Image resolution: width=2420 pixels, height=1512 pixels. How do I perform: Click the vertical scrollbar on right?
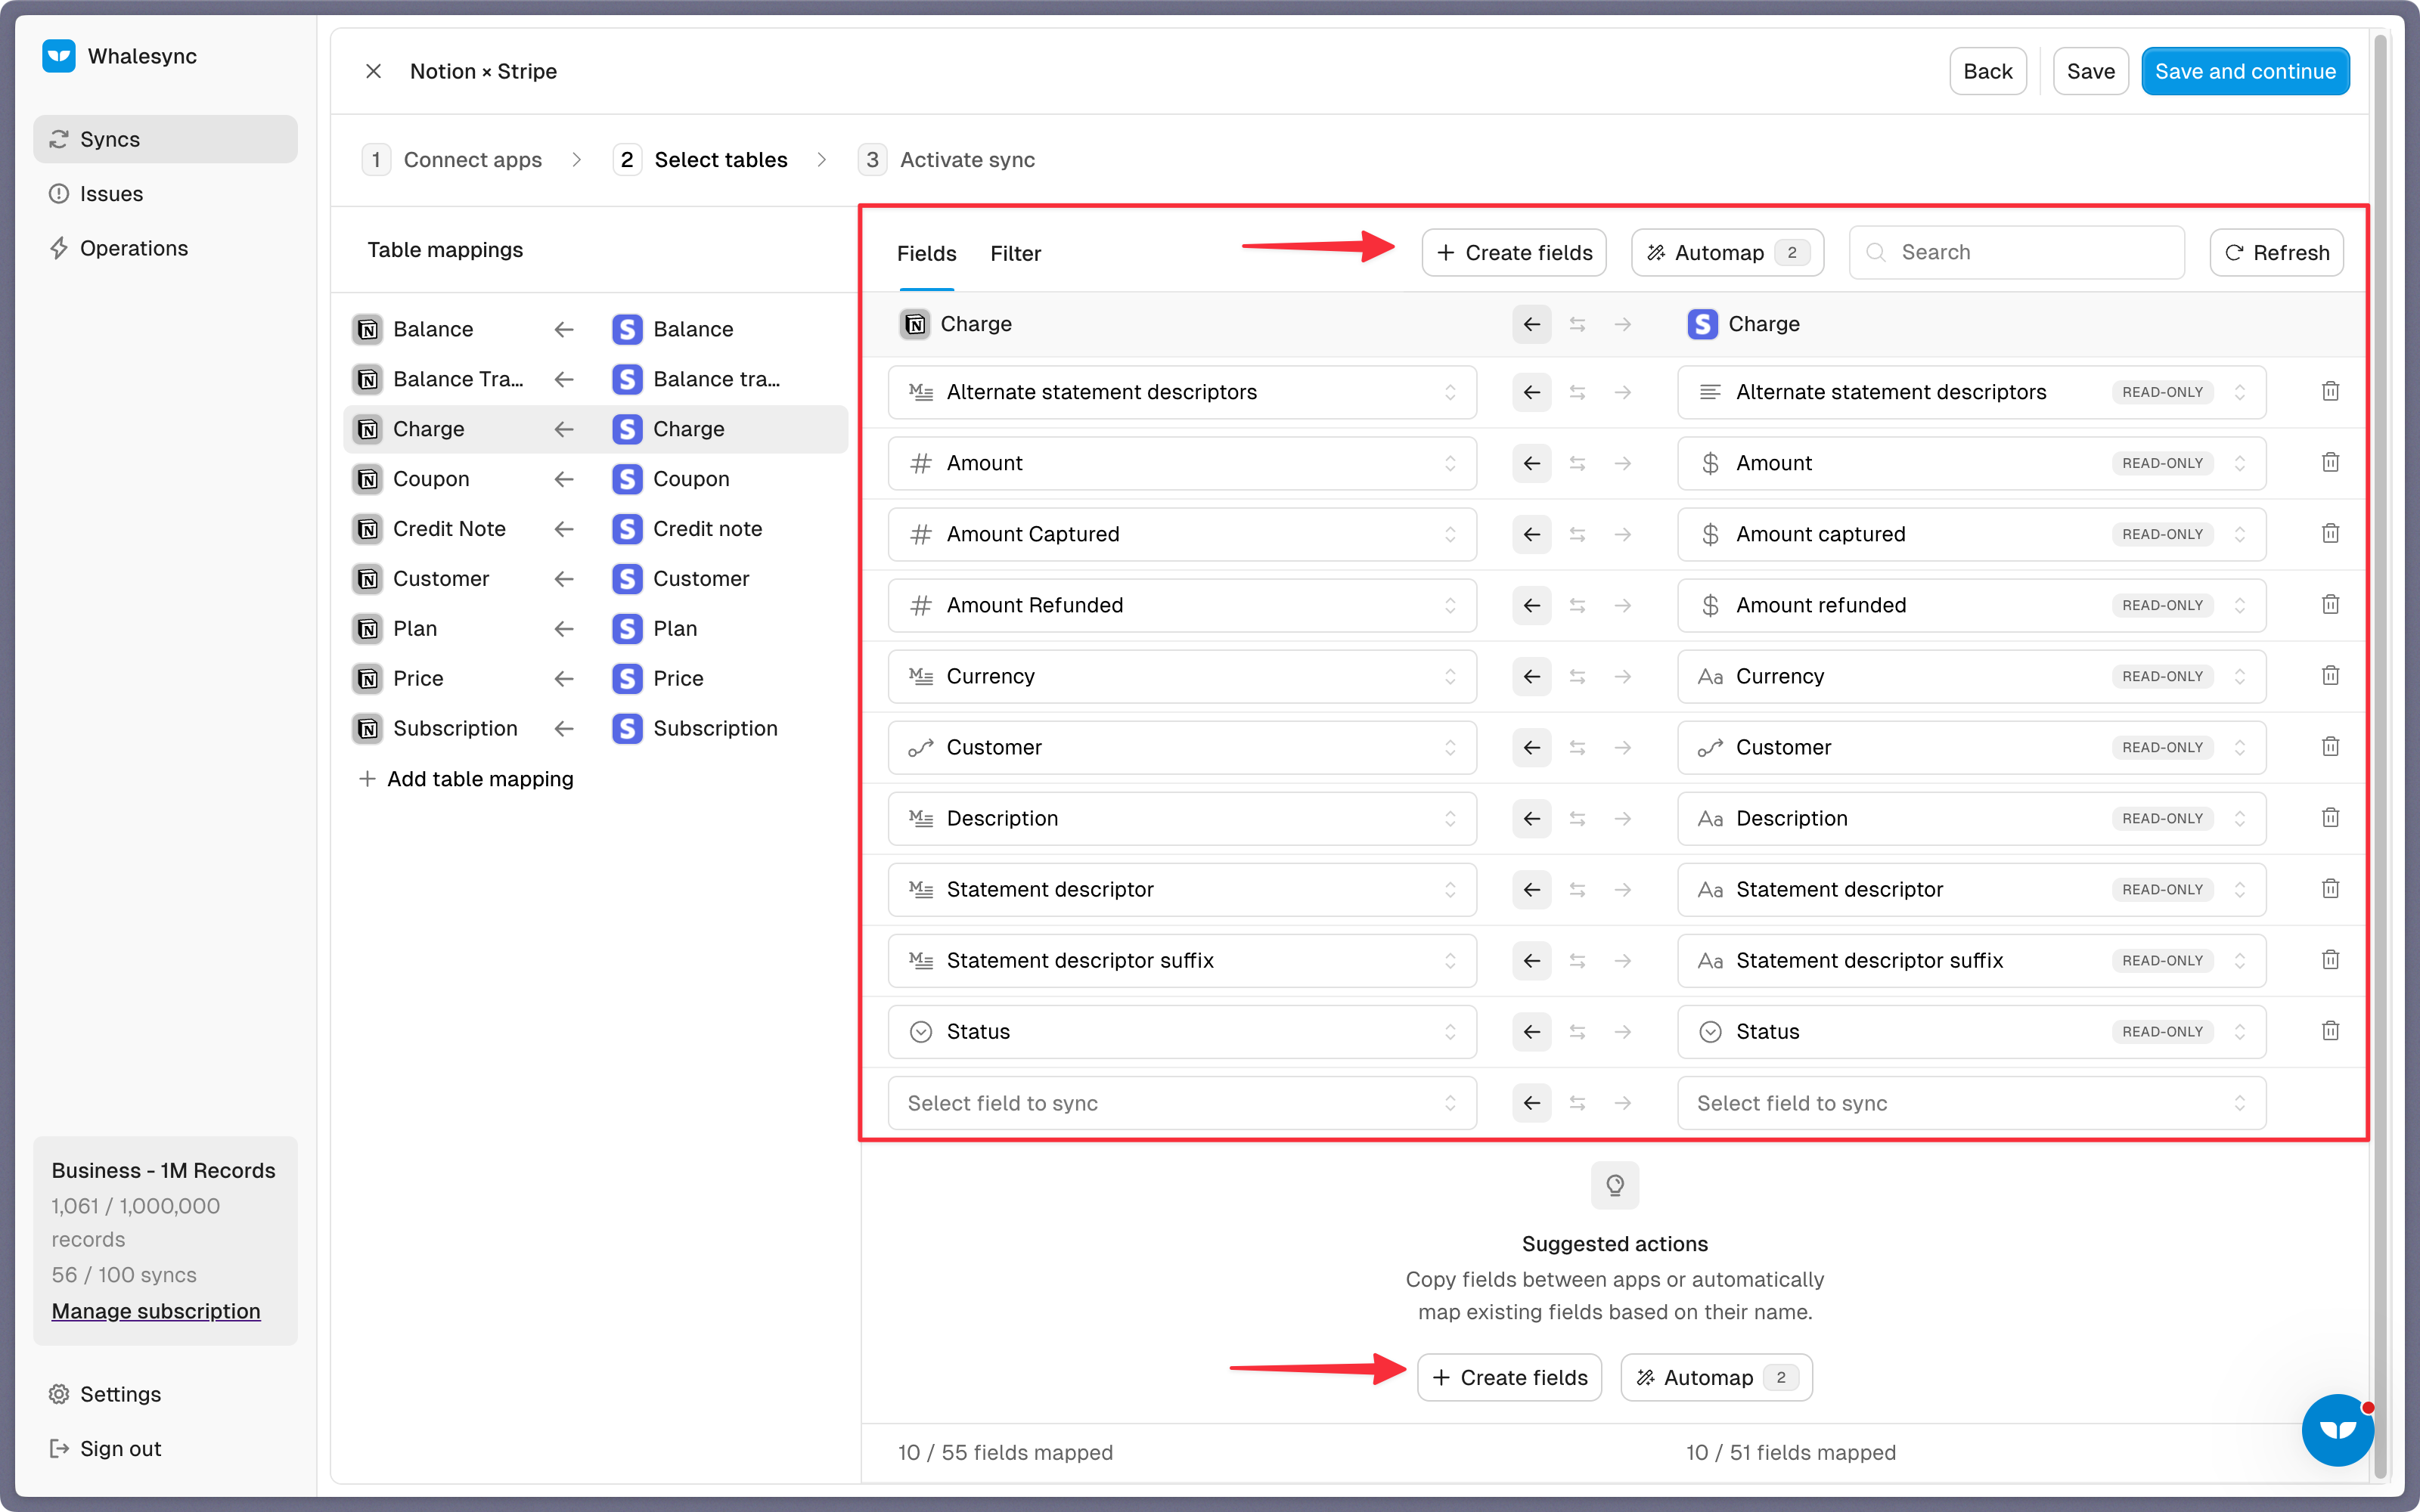point(2380,755)
